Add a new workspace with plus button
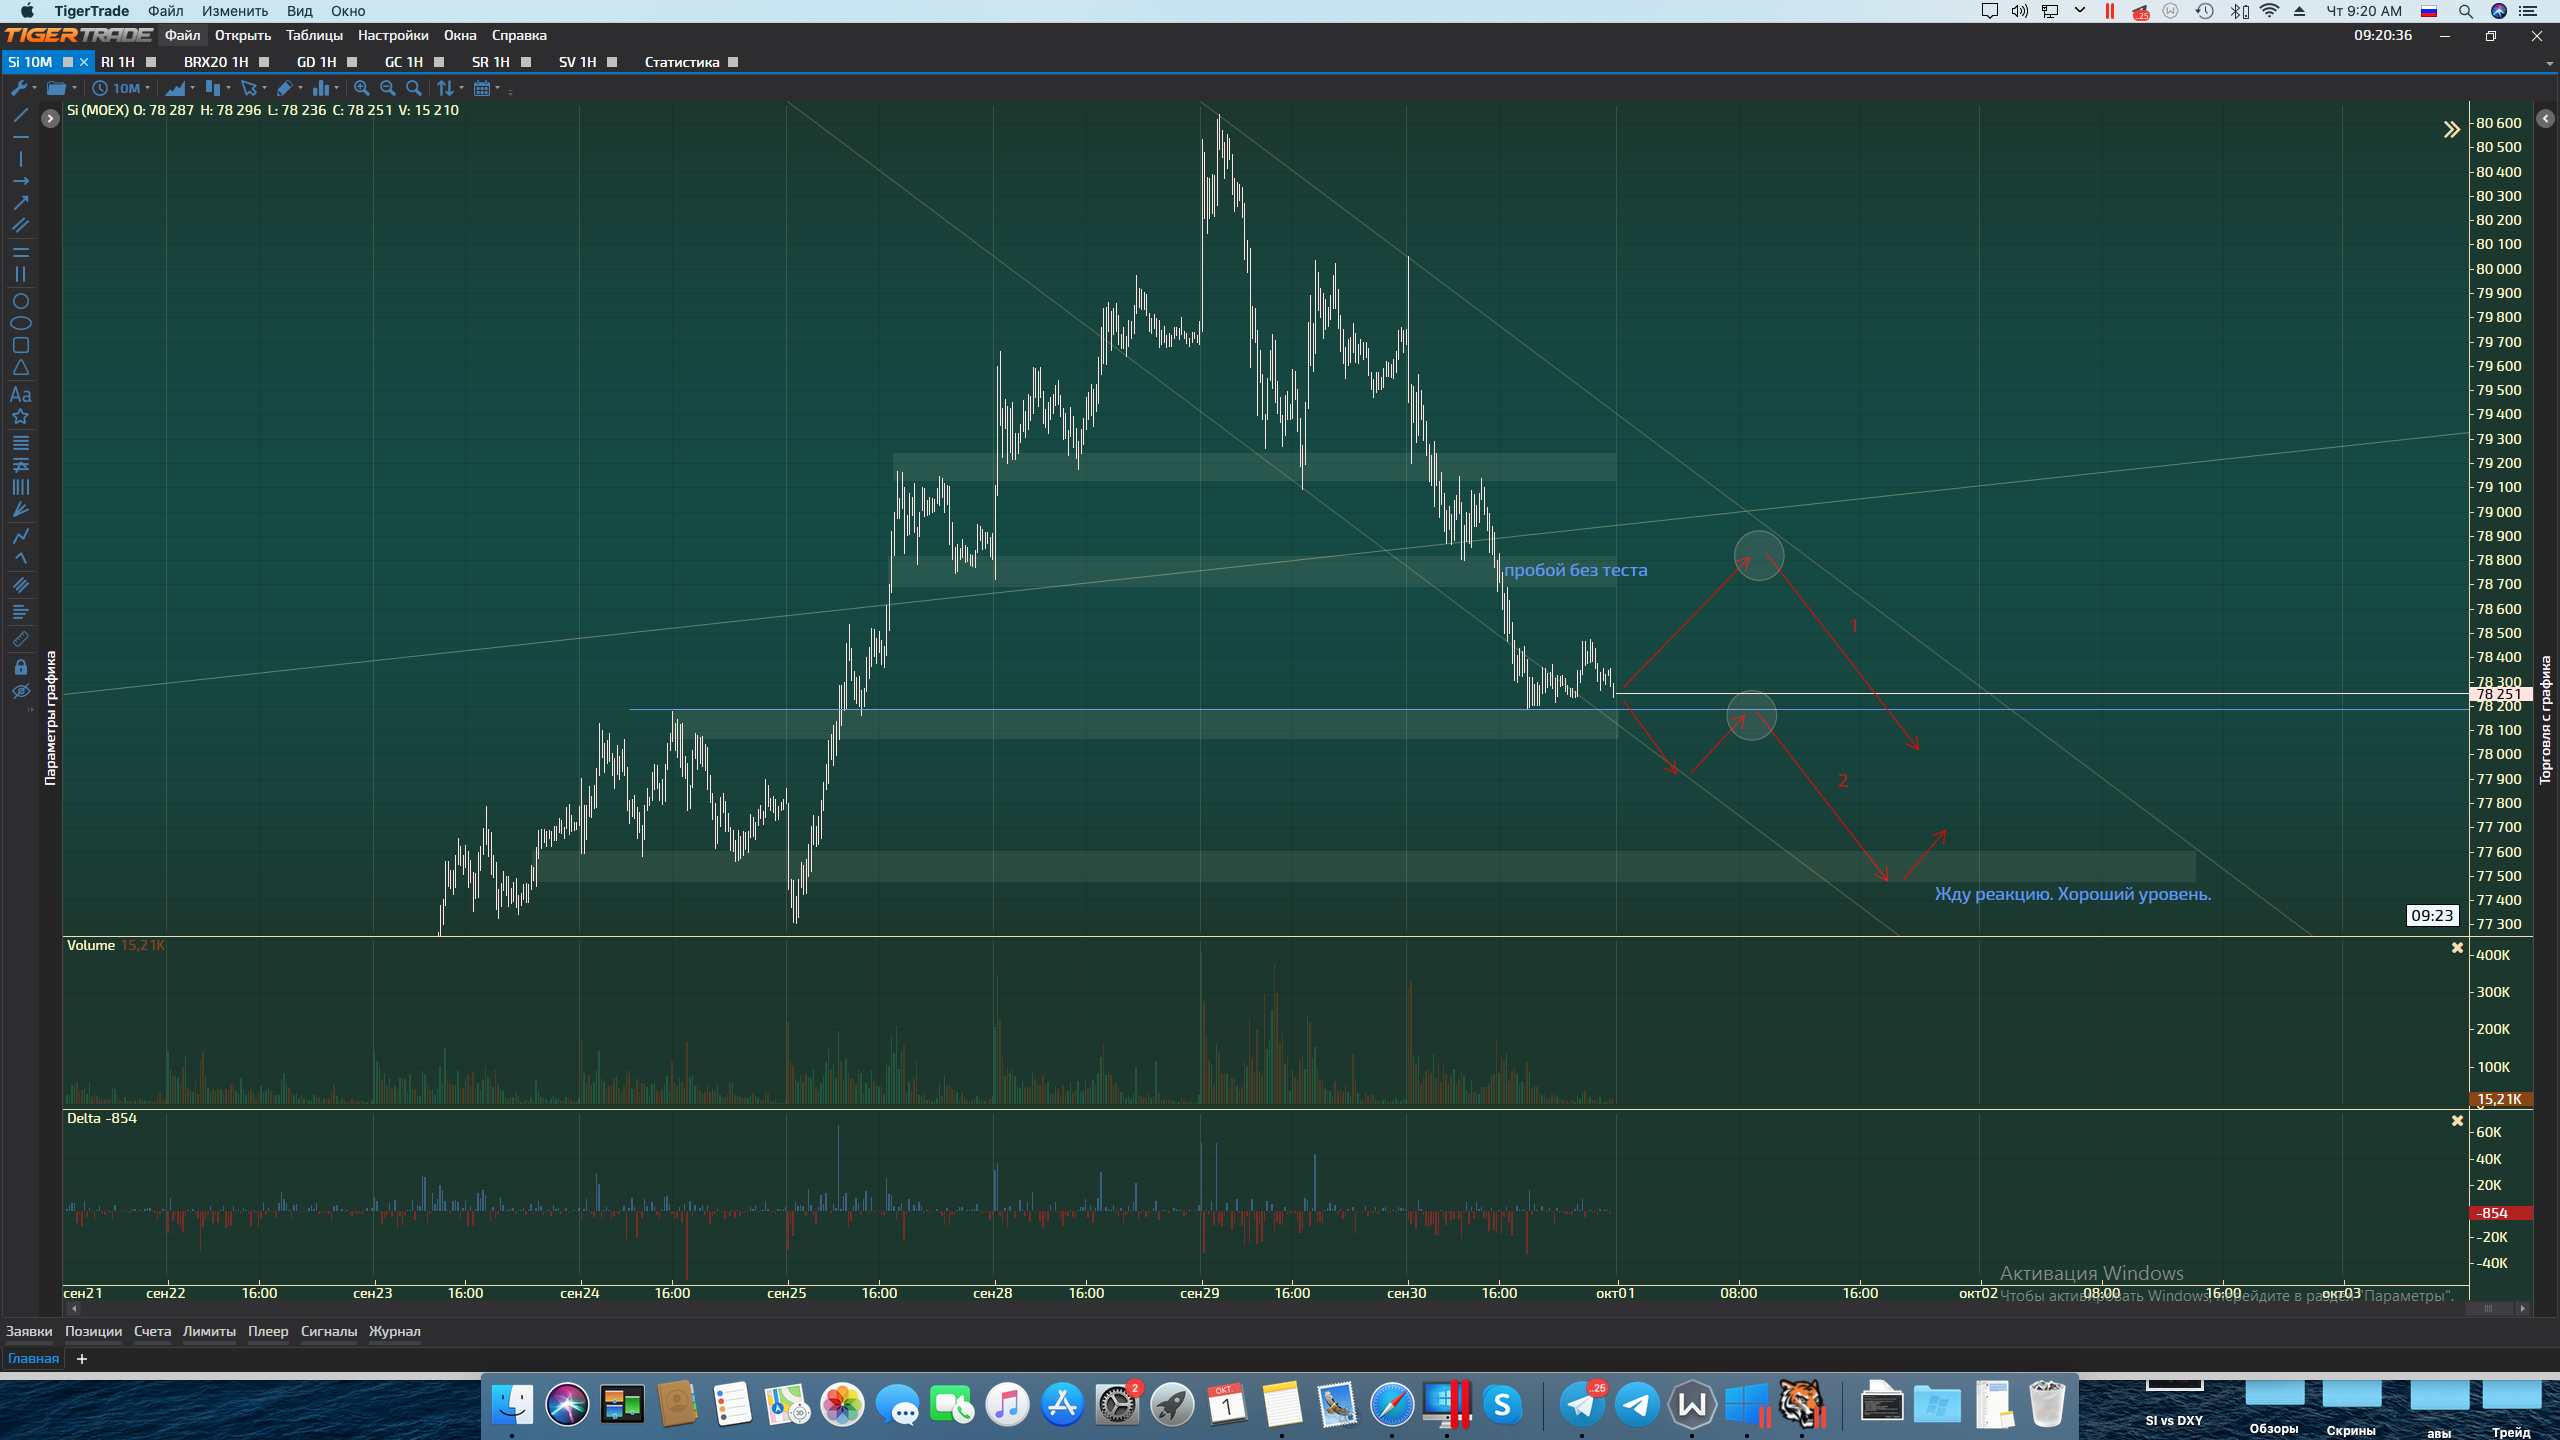The image size is (2560, 1440). tap(82, 1359)
